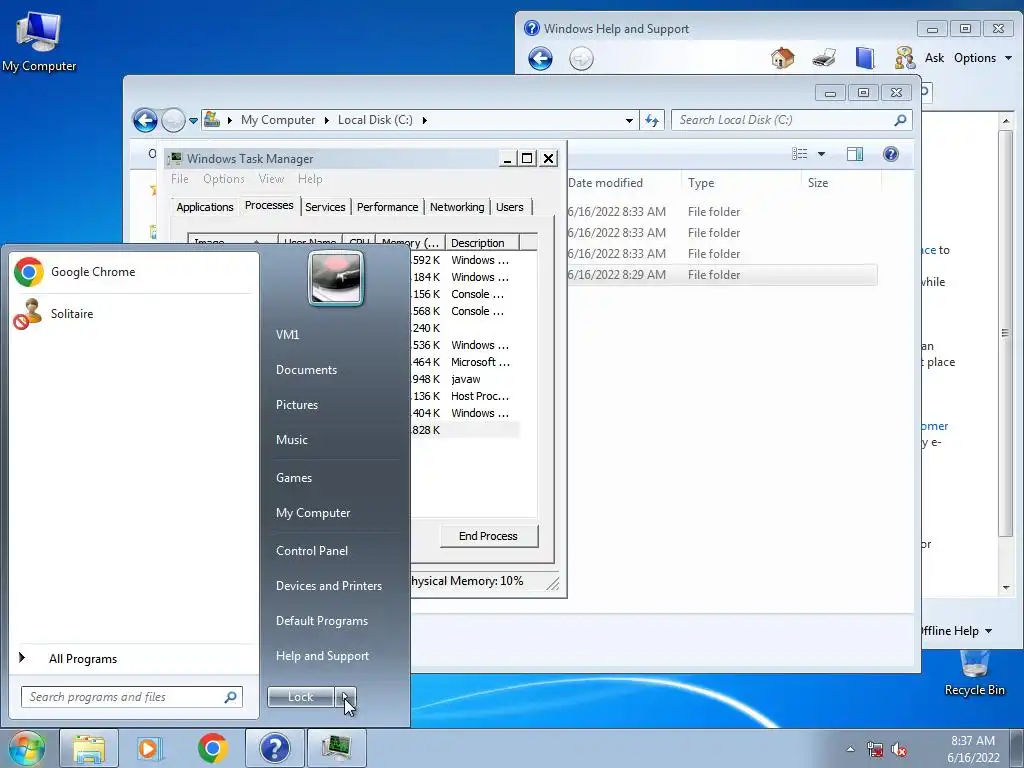Sort processes by Description column

482,243
